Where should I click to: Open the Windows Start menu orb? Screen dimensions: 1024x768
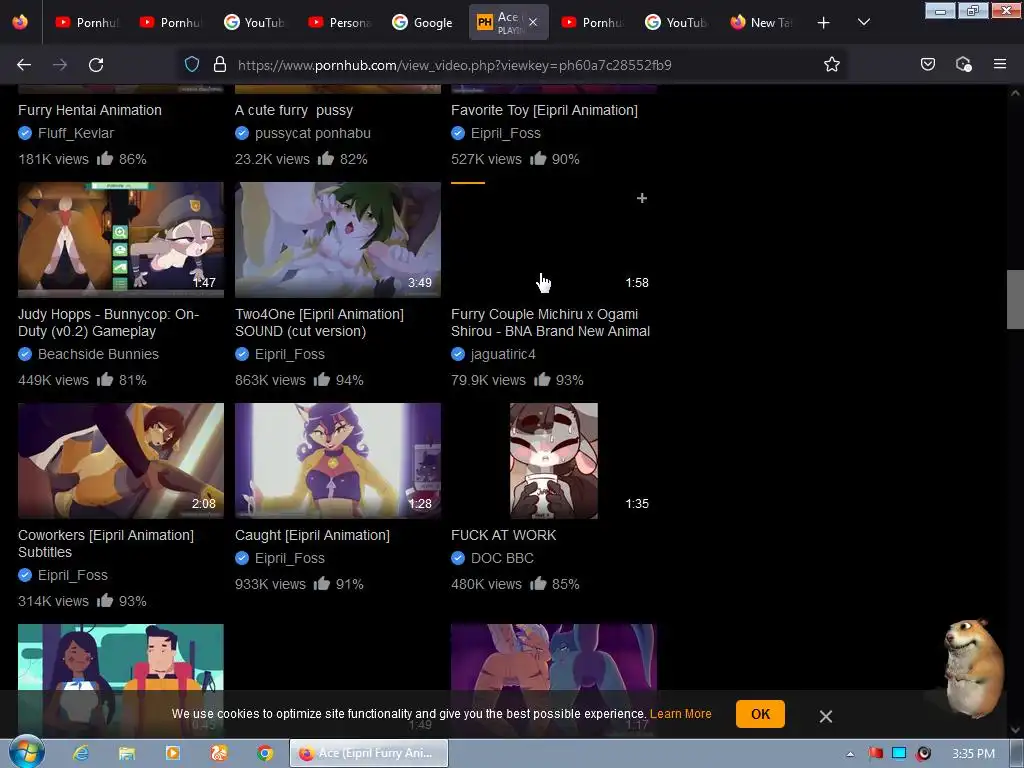[26, 753]
